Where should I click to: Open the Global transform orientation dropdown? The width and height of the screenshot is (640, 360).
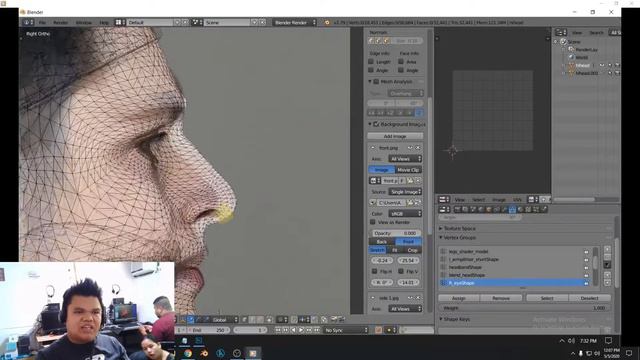tap(224, 320)
